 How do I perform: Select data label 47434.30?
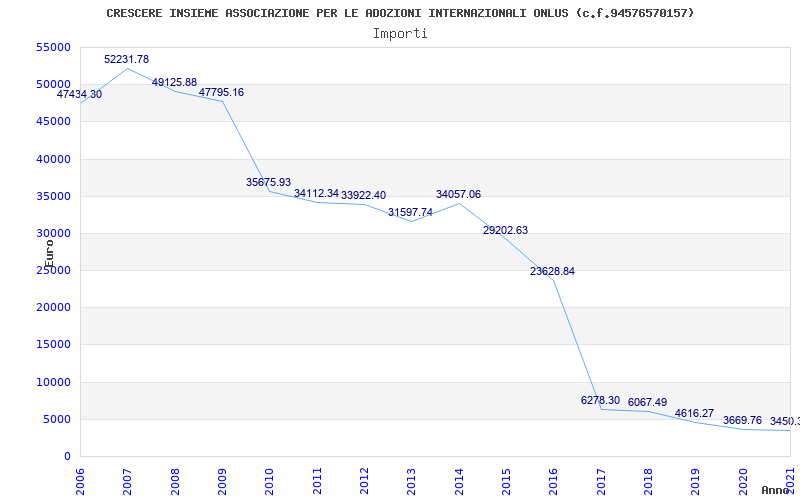79,94
